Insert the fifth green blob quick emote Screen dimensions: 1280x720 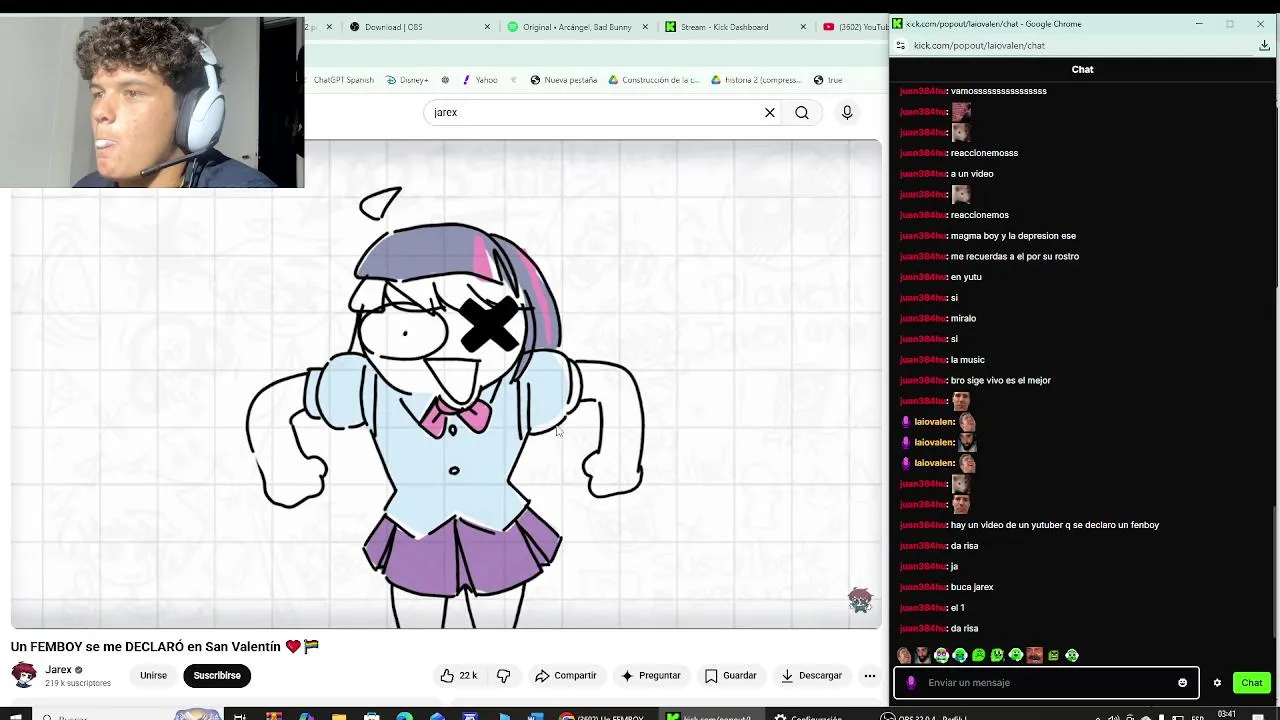click(978, 655)
